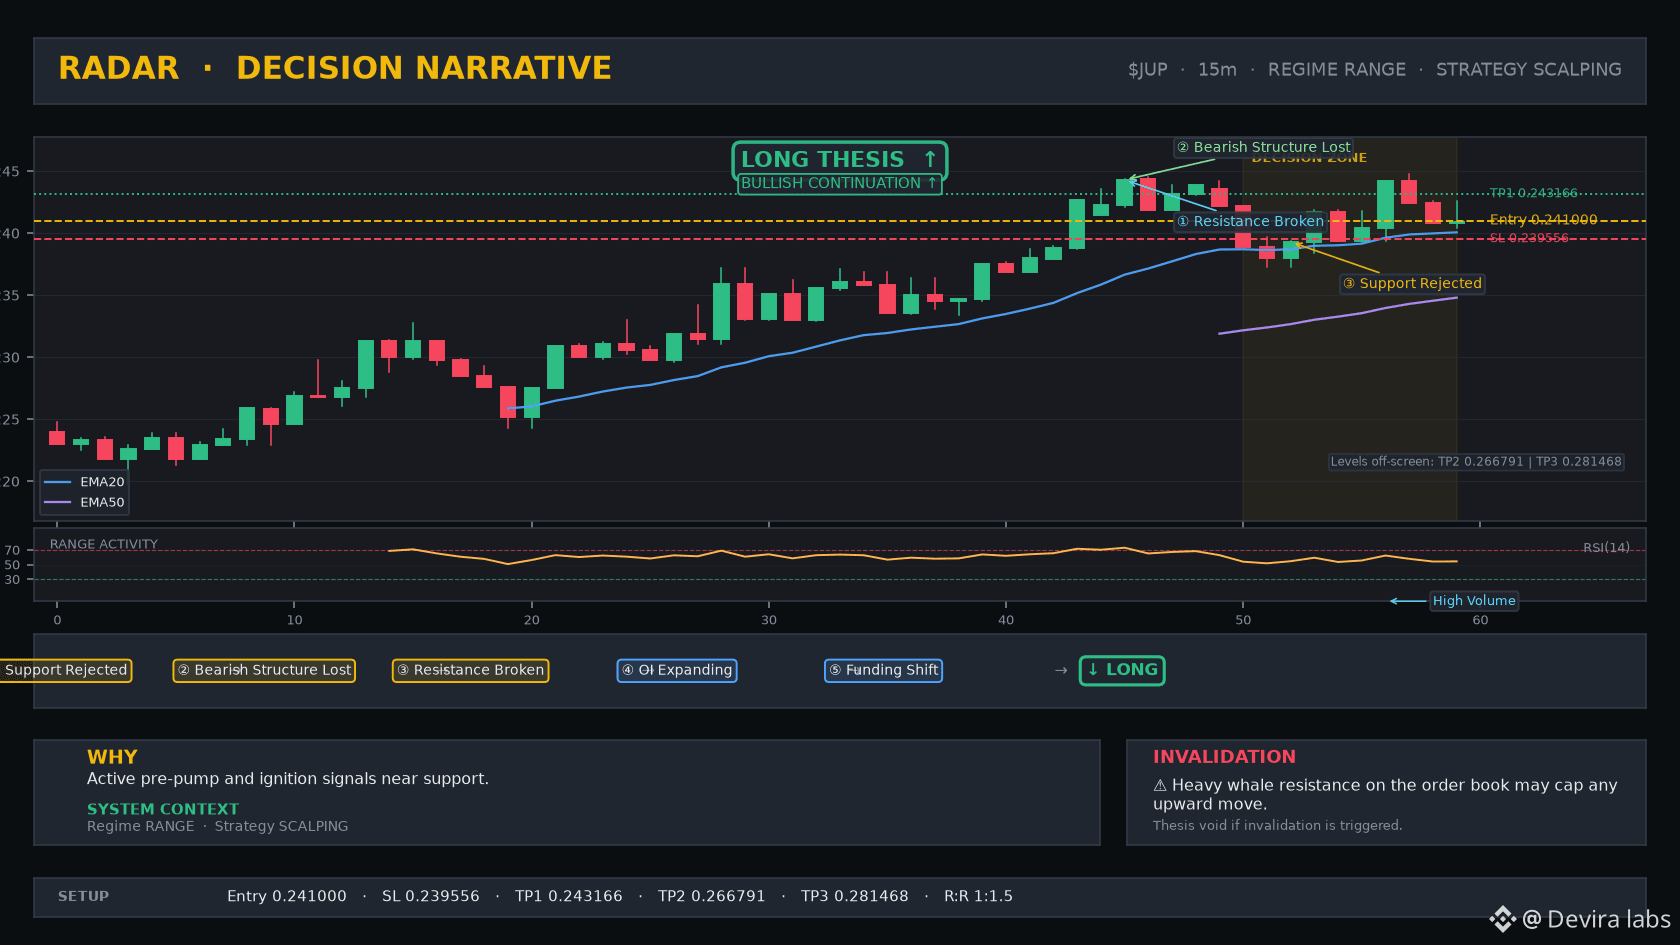Click the INVALIDATION heading

click(x=1224, y=757)
